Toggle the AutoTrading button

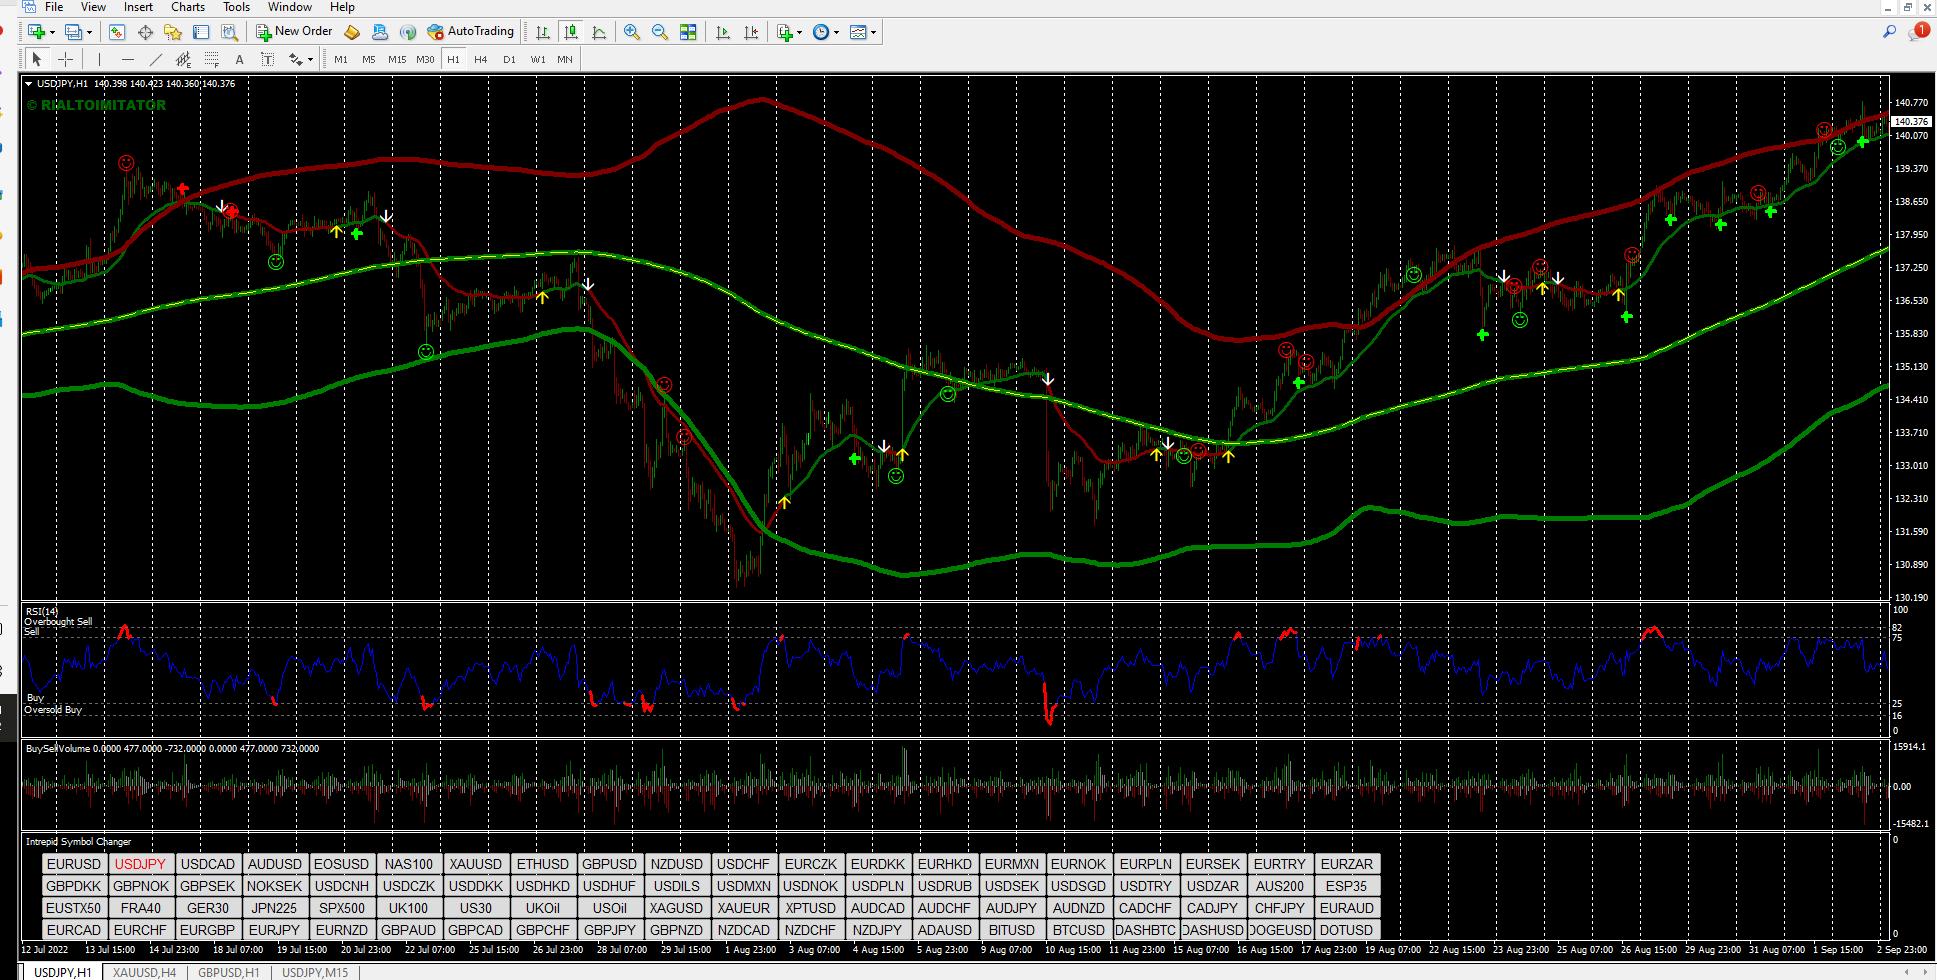(470, 32)
